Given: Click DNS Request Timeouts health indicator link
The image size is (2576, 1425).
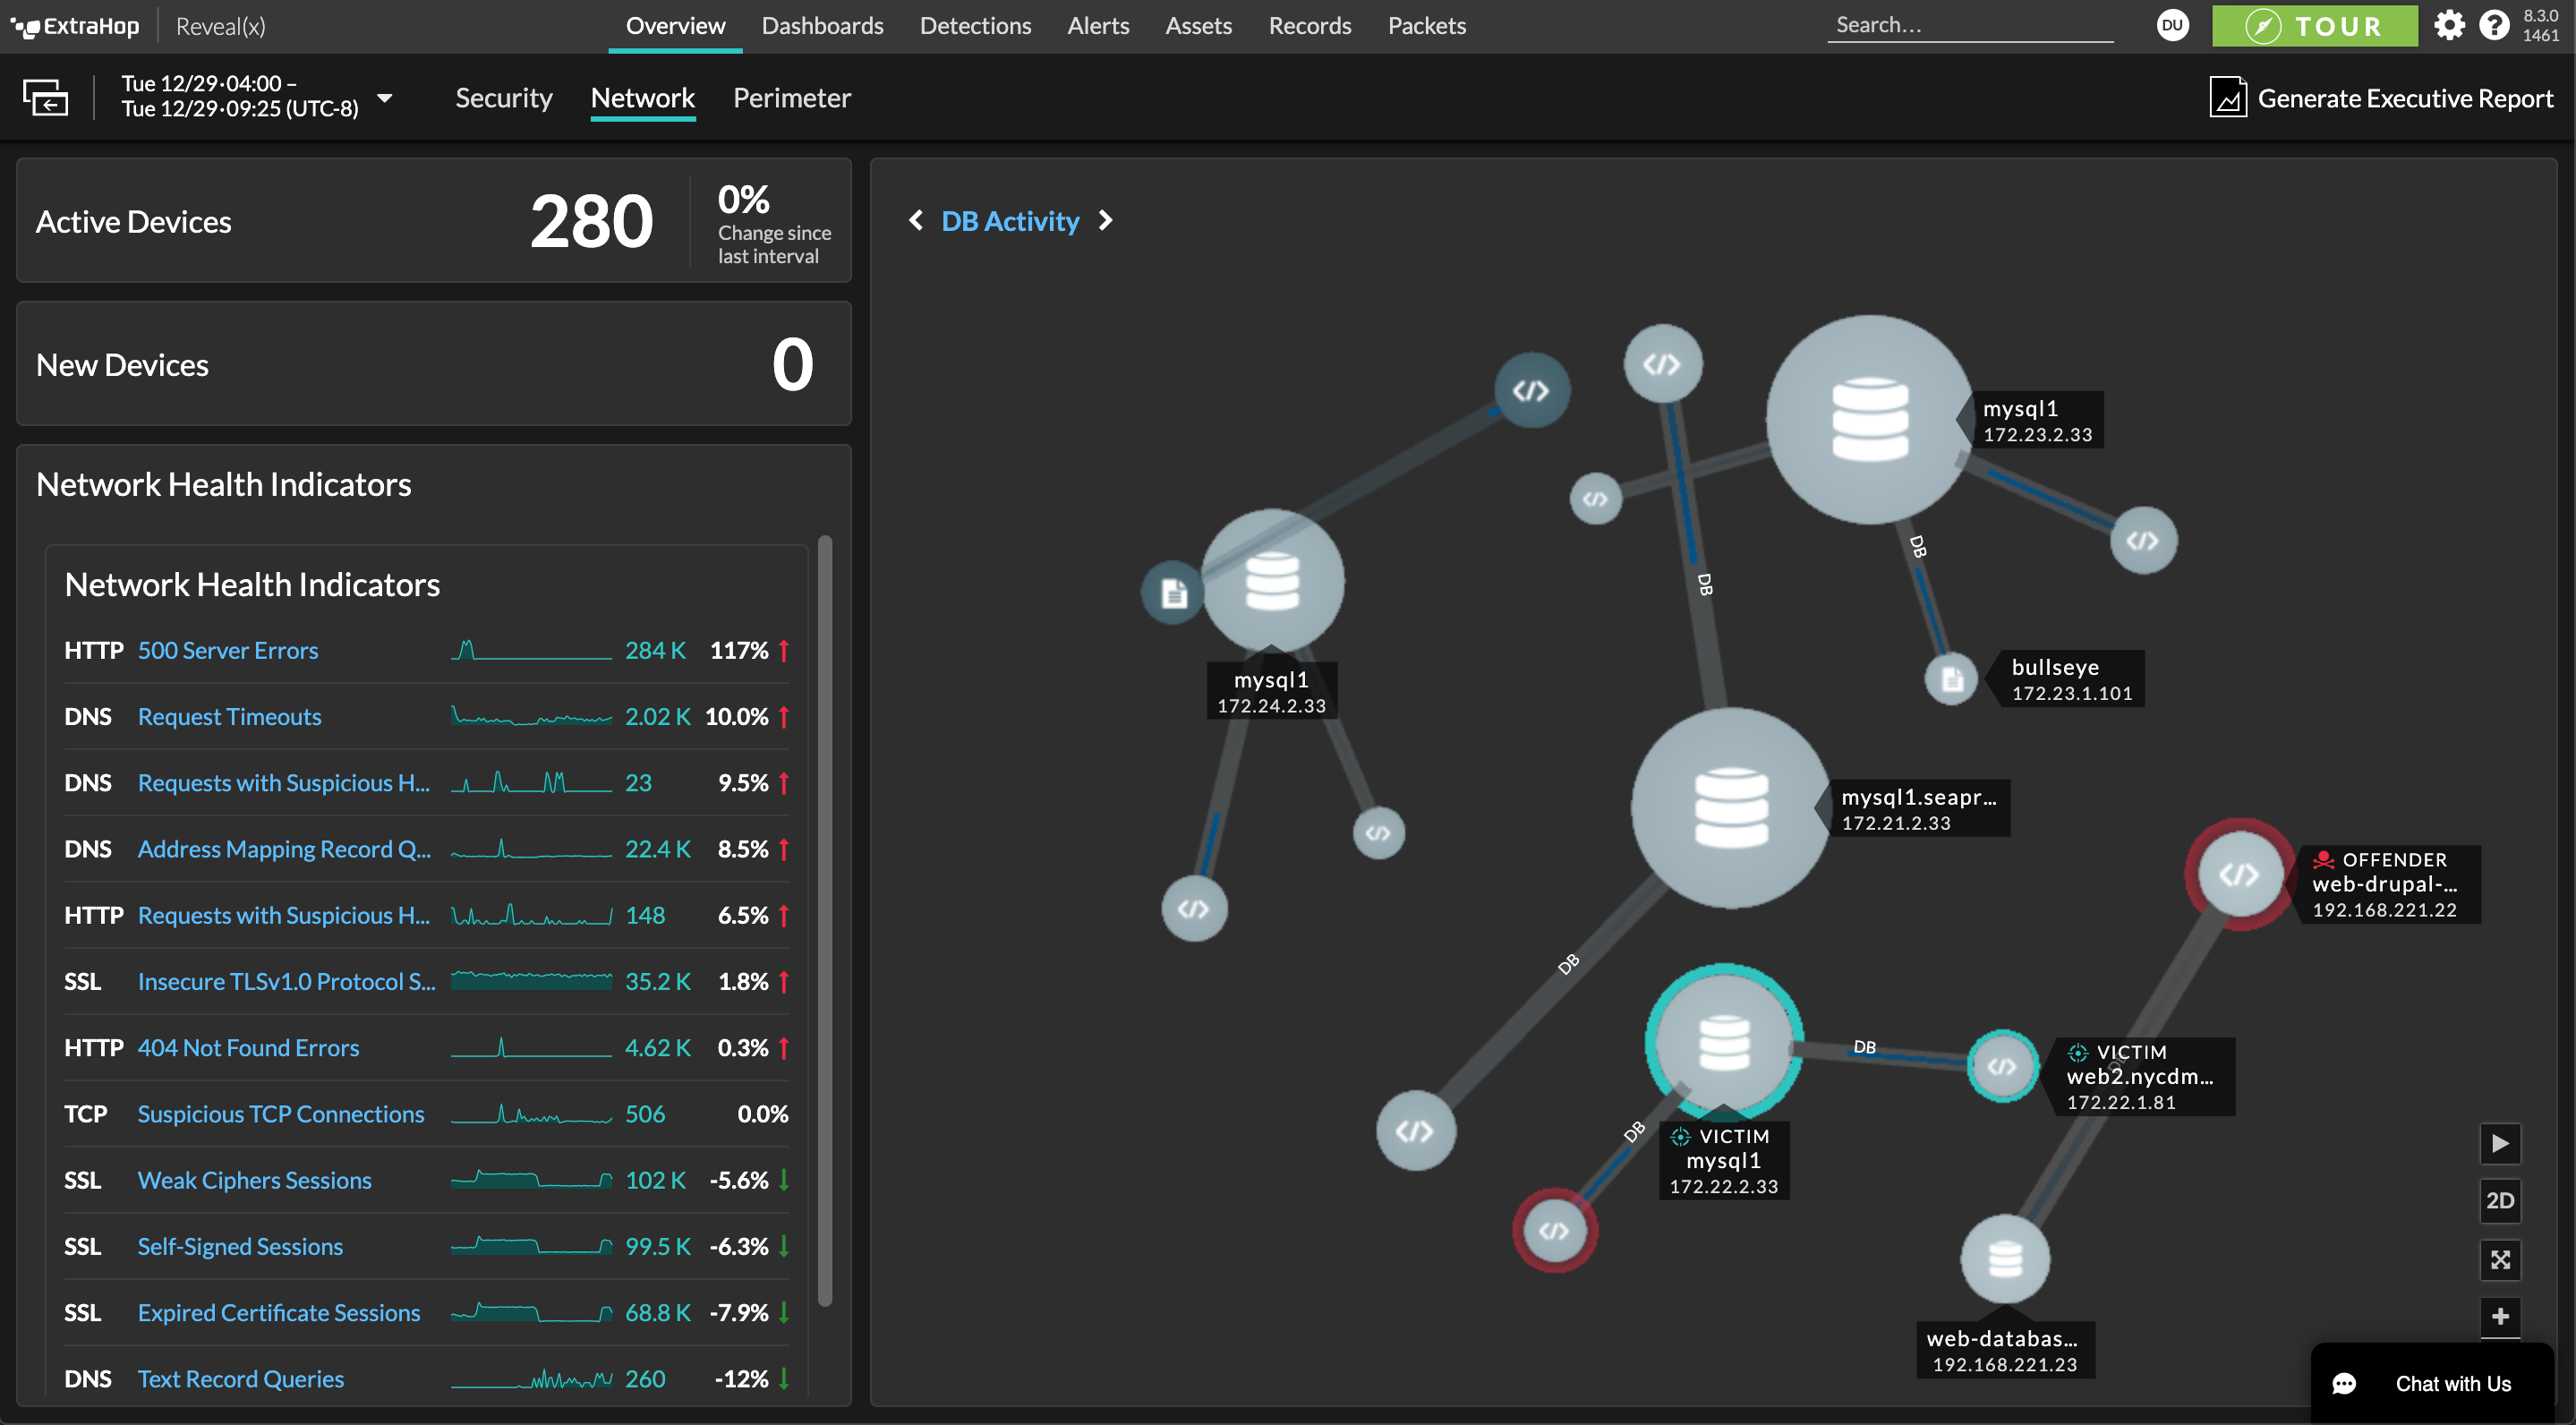Looking at the screenshot, I should [x=230, y=716].
